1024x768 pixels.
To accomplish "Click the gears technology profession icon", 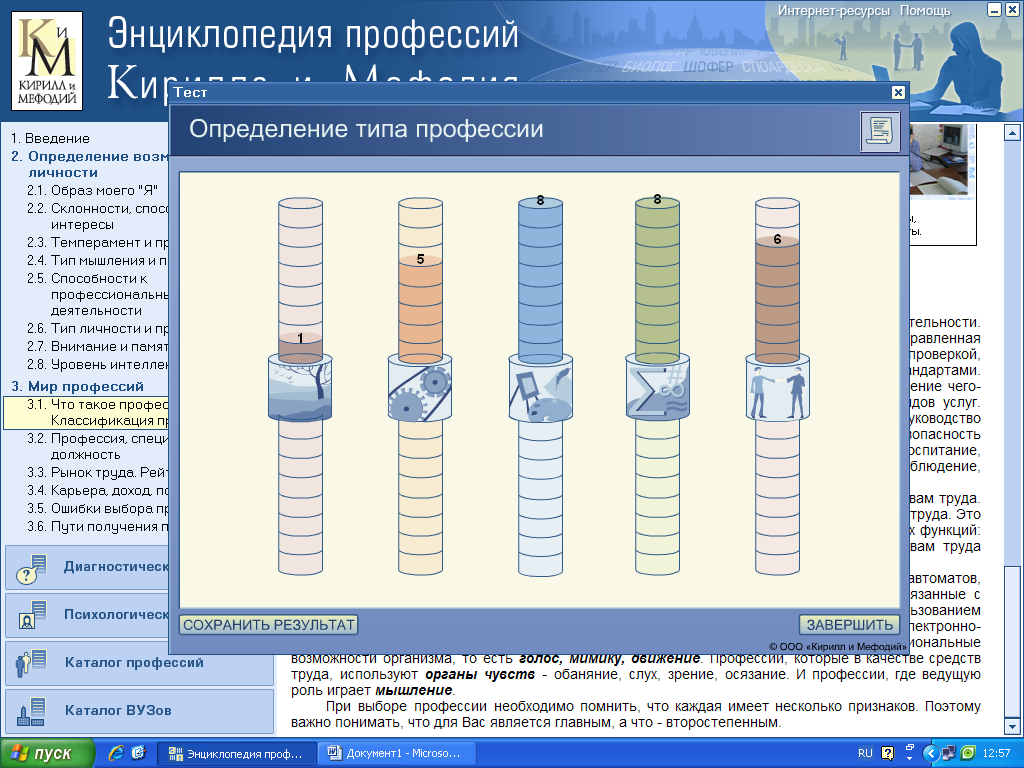I will (x=420, y=389).
